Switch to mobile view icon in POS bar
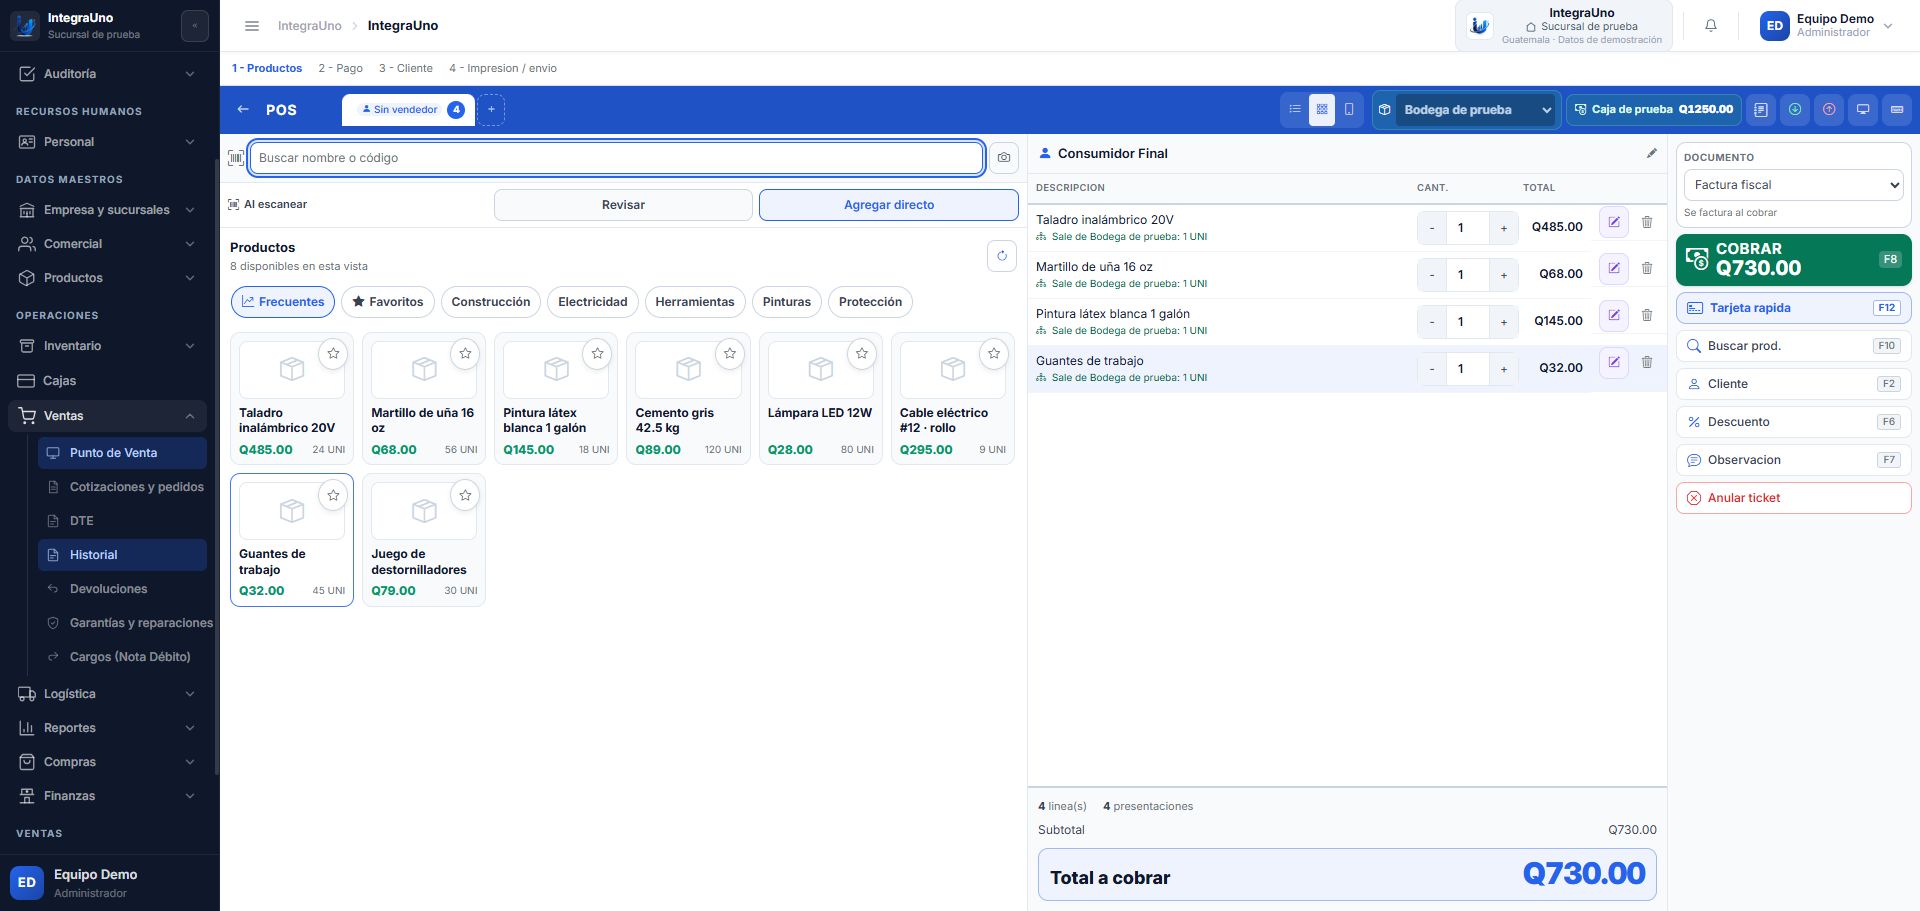 1349,110
